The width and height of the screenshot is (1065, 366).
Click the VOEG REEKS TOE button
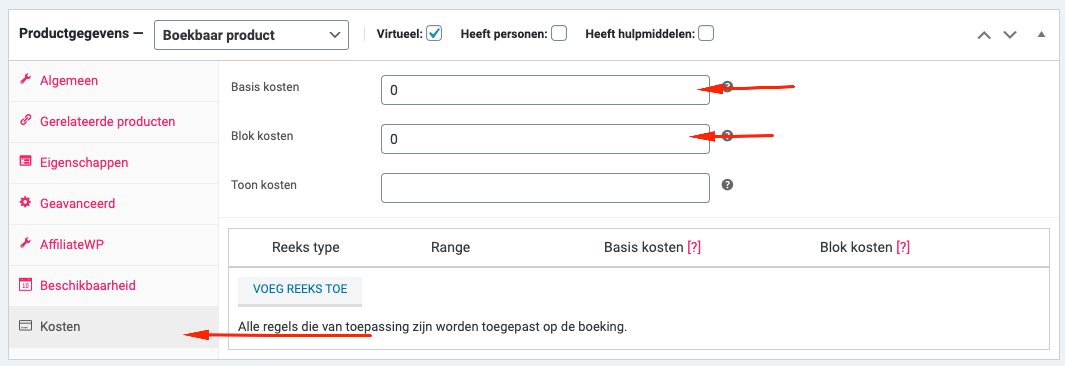pyautogui.click(x=300, y=289)
